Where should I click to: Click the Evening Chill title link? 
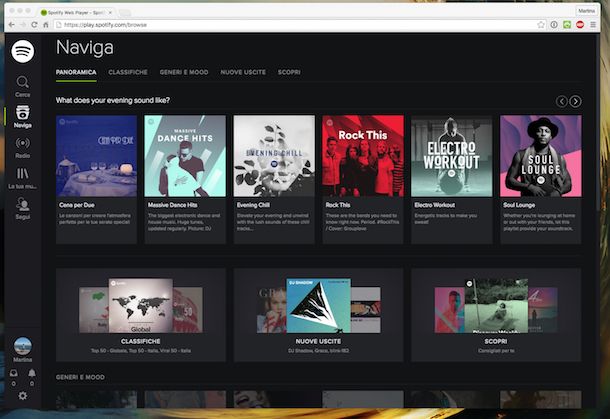click(253, 205)
